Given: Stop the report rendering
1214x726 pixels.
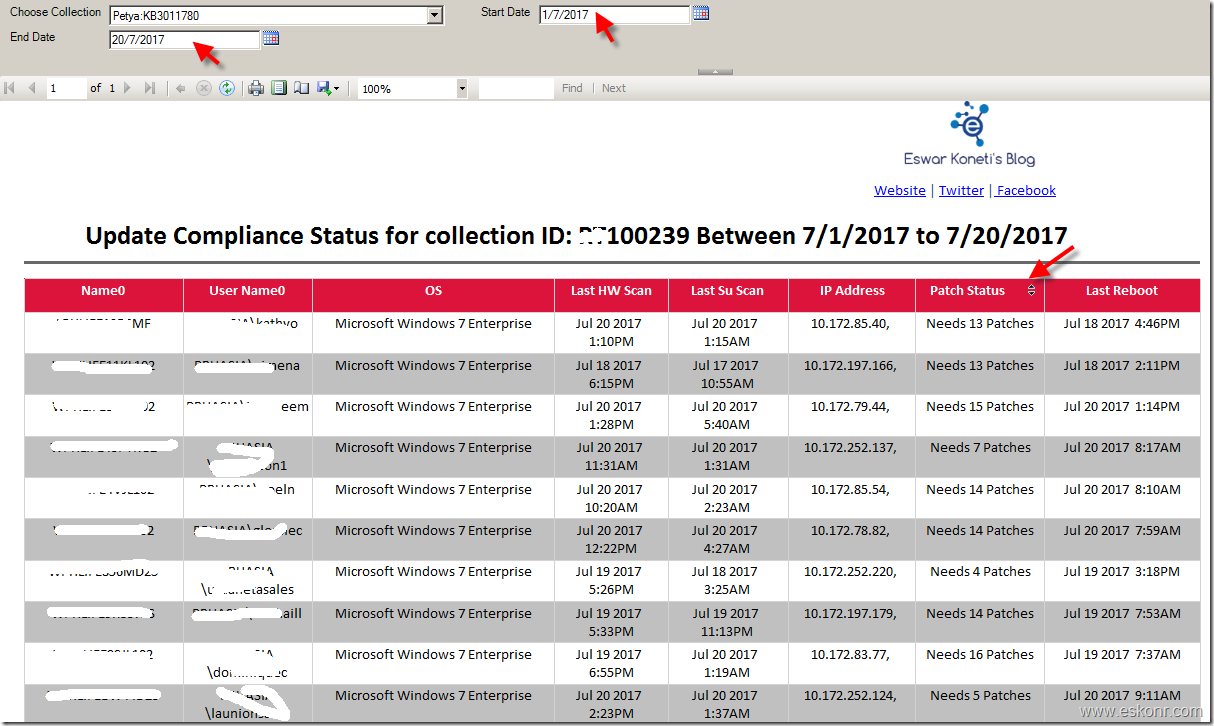Looking at the screenshot, I should click(203, 88).
